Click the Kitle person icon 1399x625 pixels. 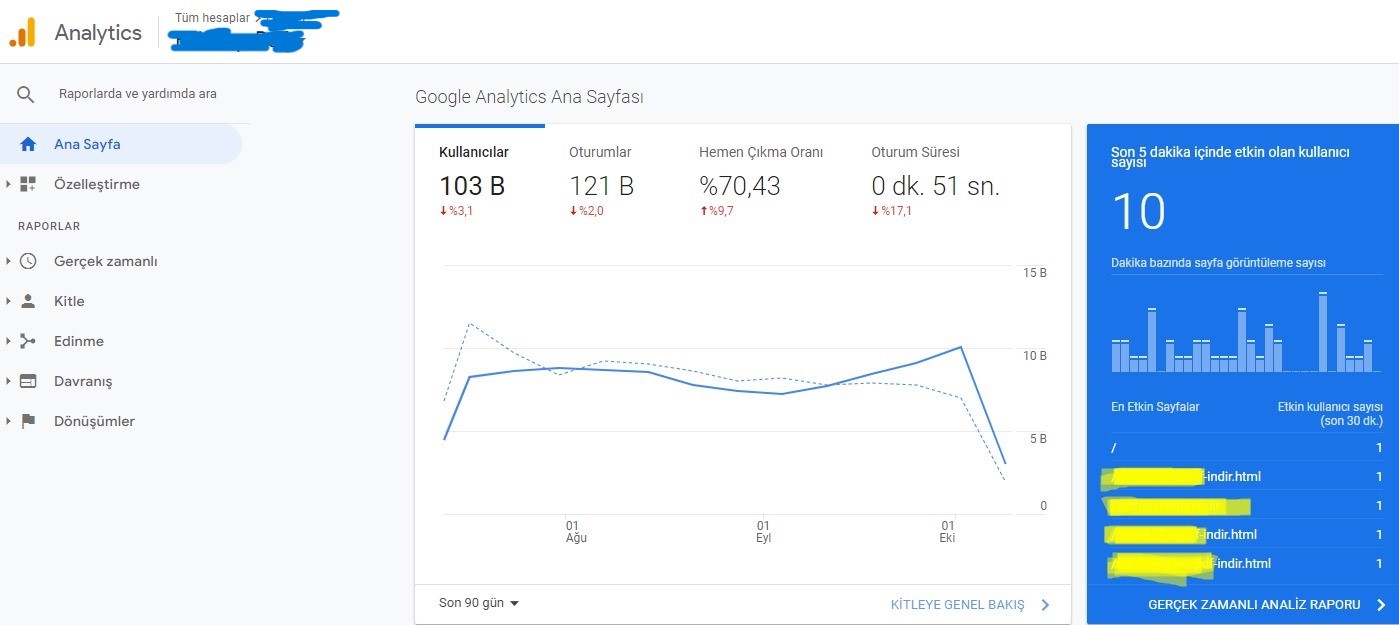pyautogui.click(x=28, y=301)
